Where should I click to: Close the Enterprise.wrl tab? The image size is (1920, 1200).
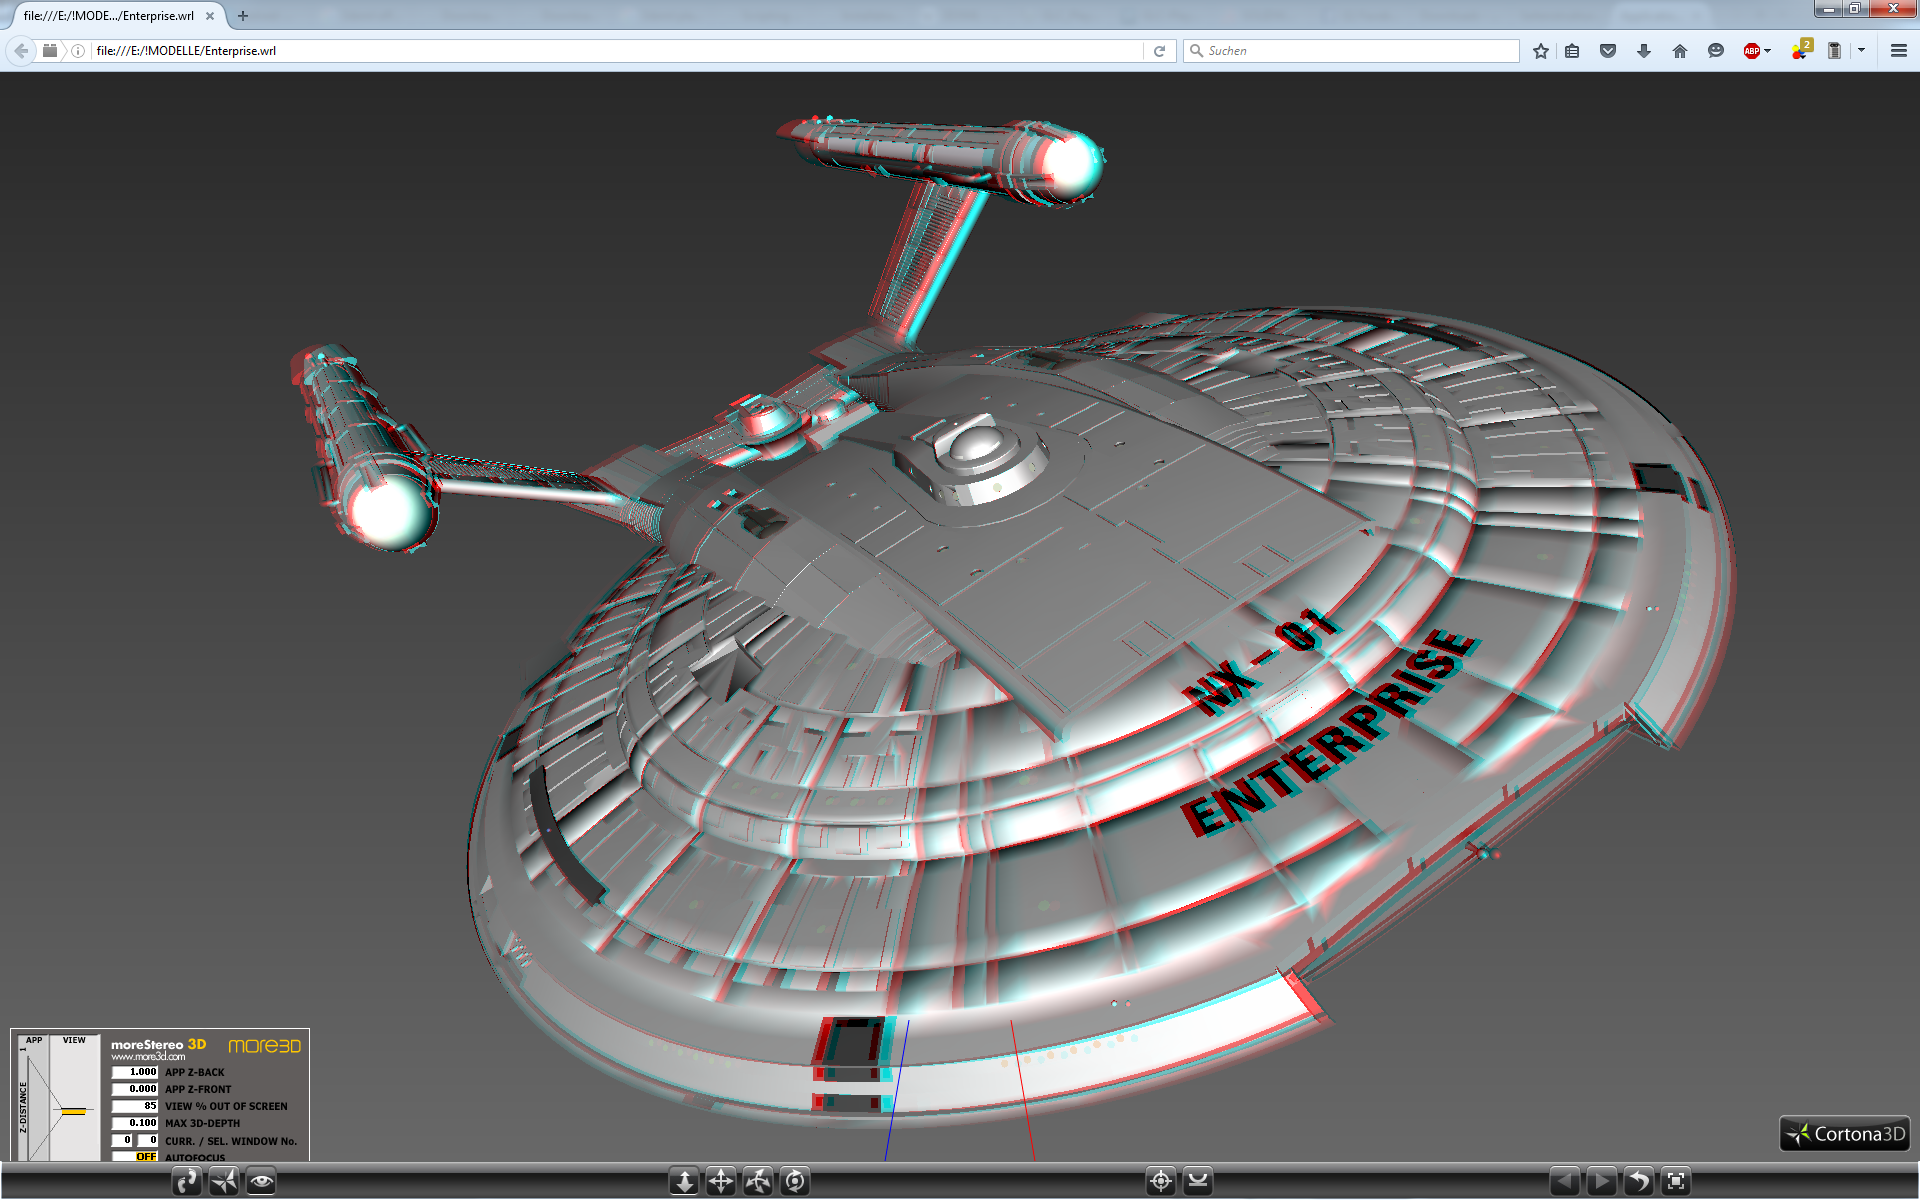coord(210,16)
